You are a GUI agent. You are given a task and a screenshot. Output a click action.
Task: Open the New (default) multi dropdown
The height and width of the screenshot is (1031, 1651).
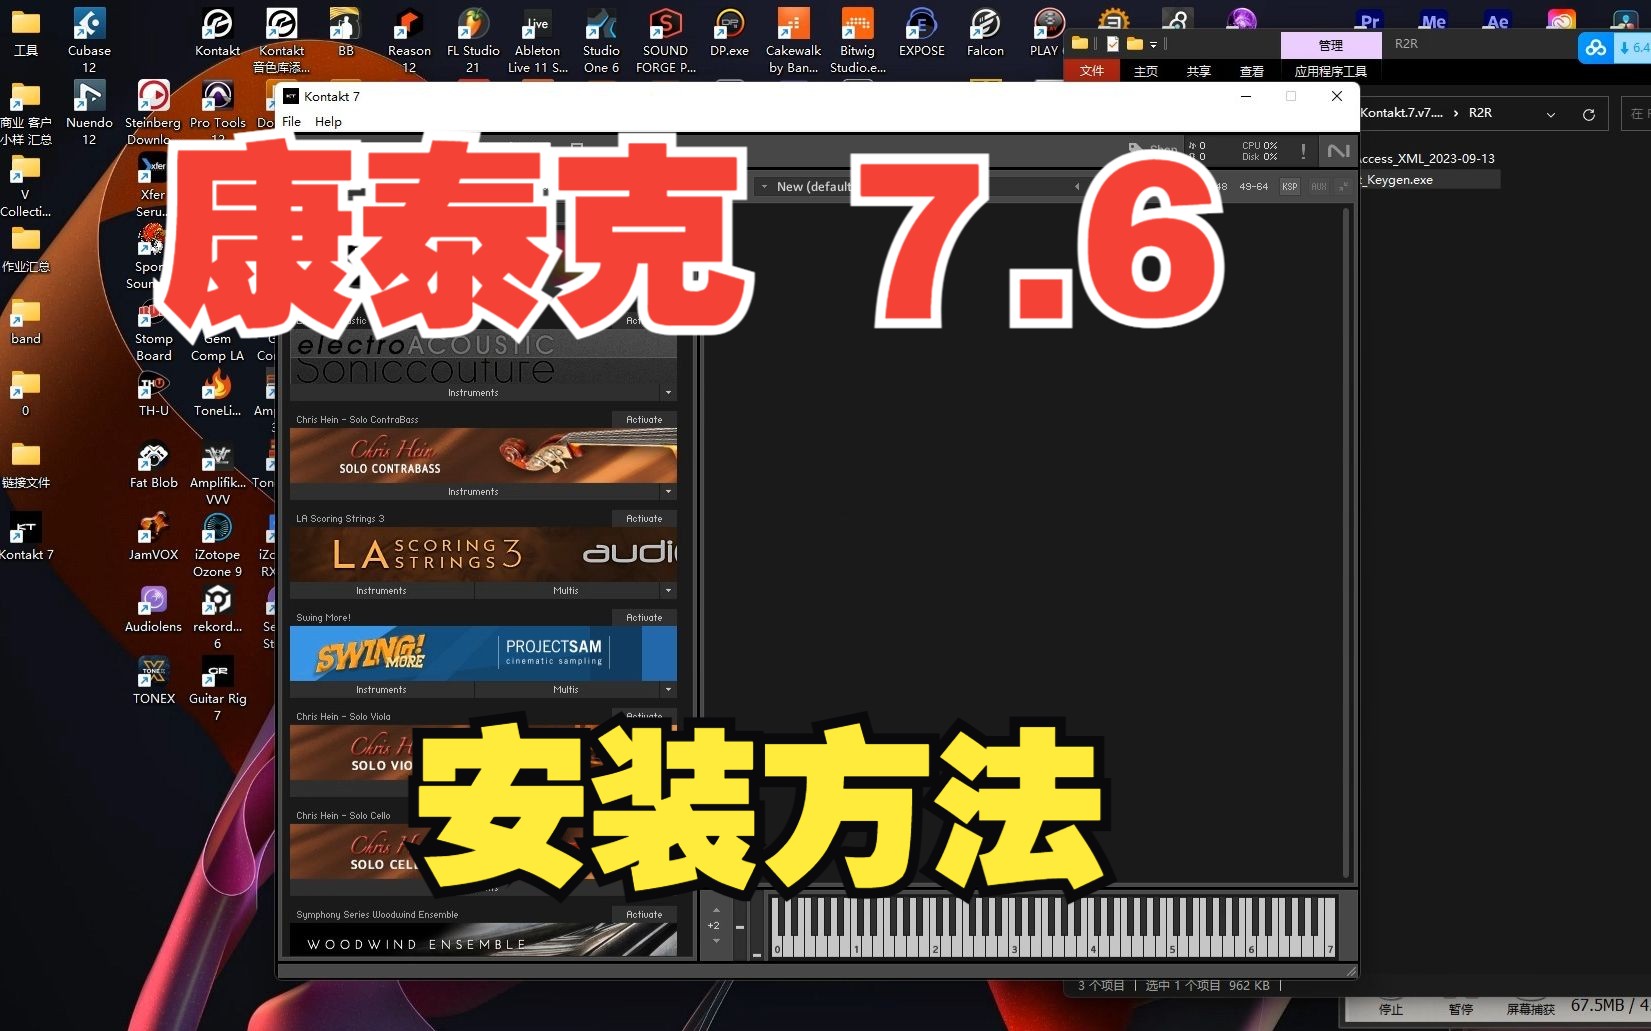[x=765, y=186]
